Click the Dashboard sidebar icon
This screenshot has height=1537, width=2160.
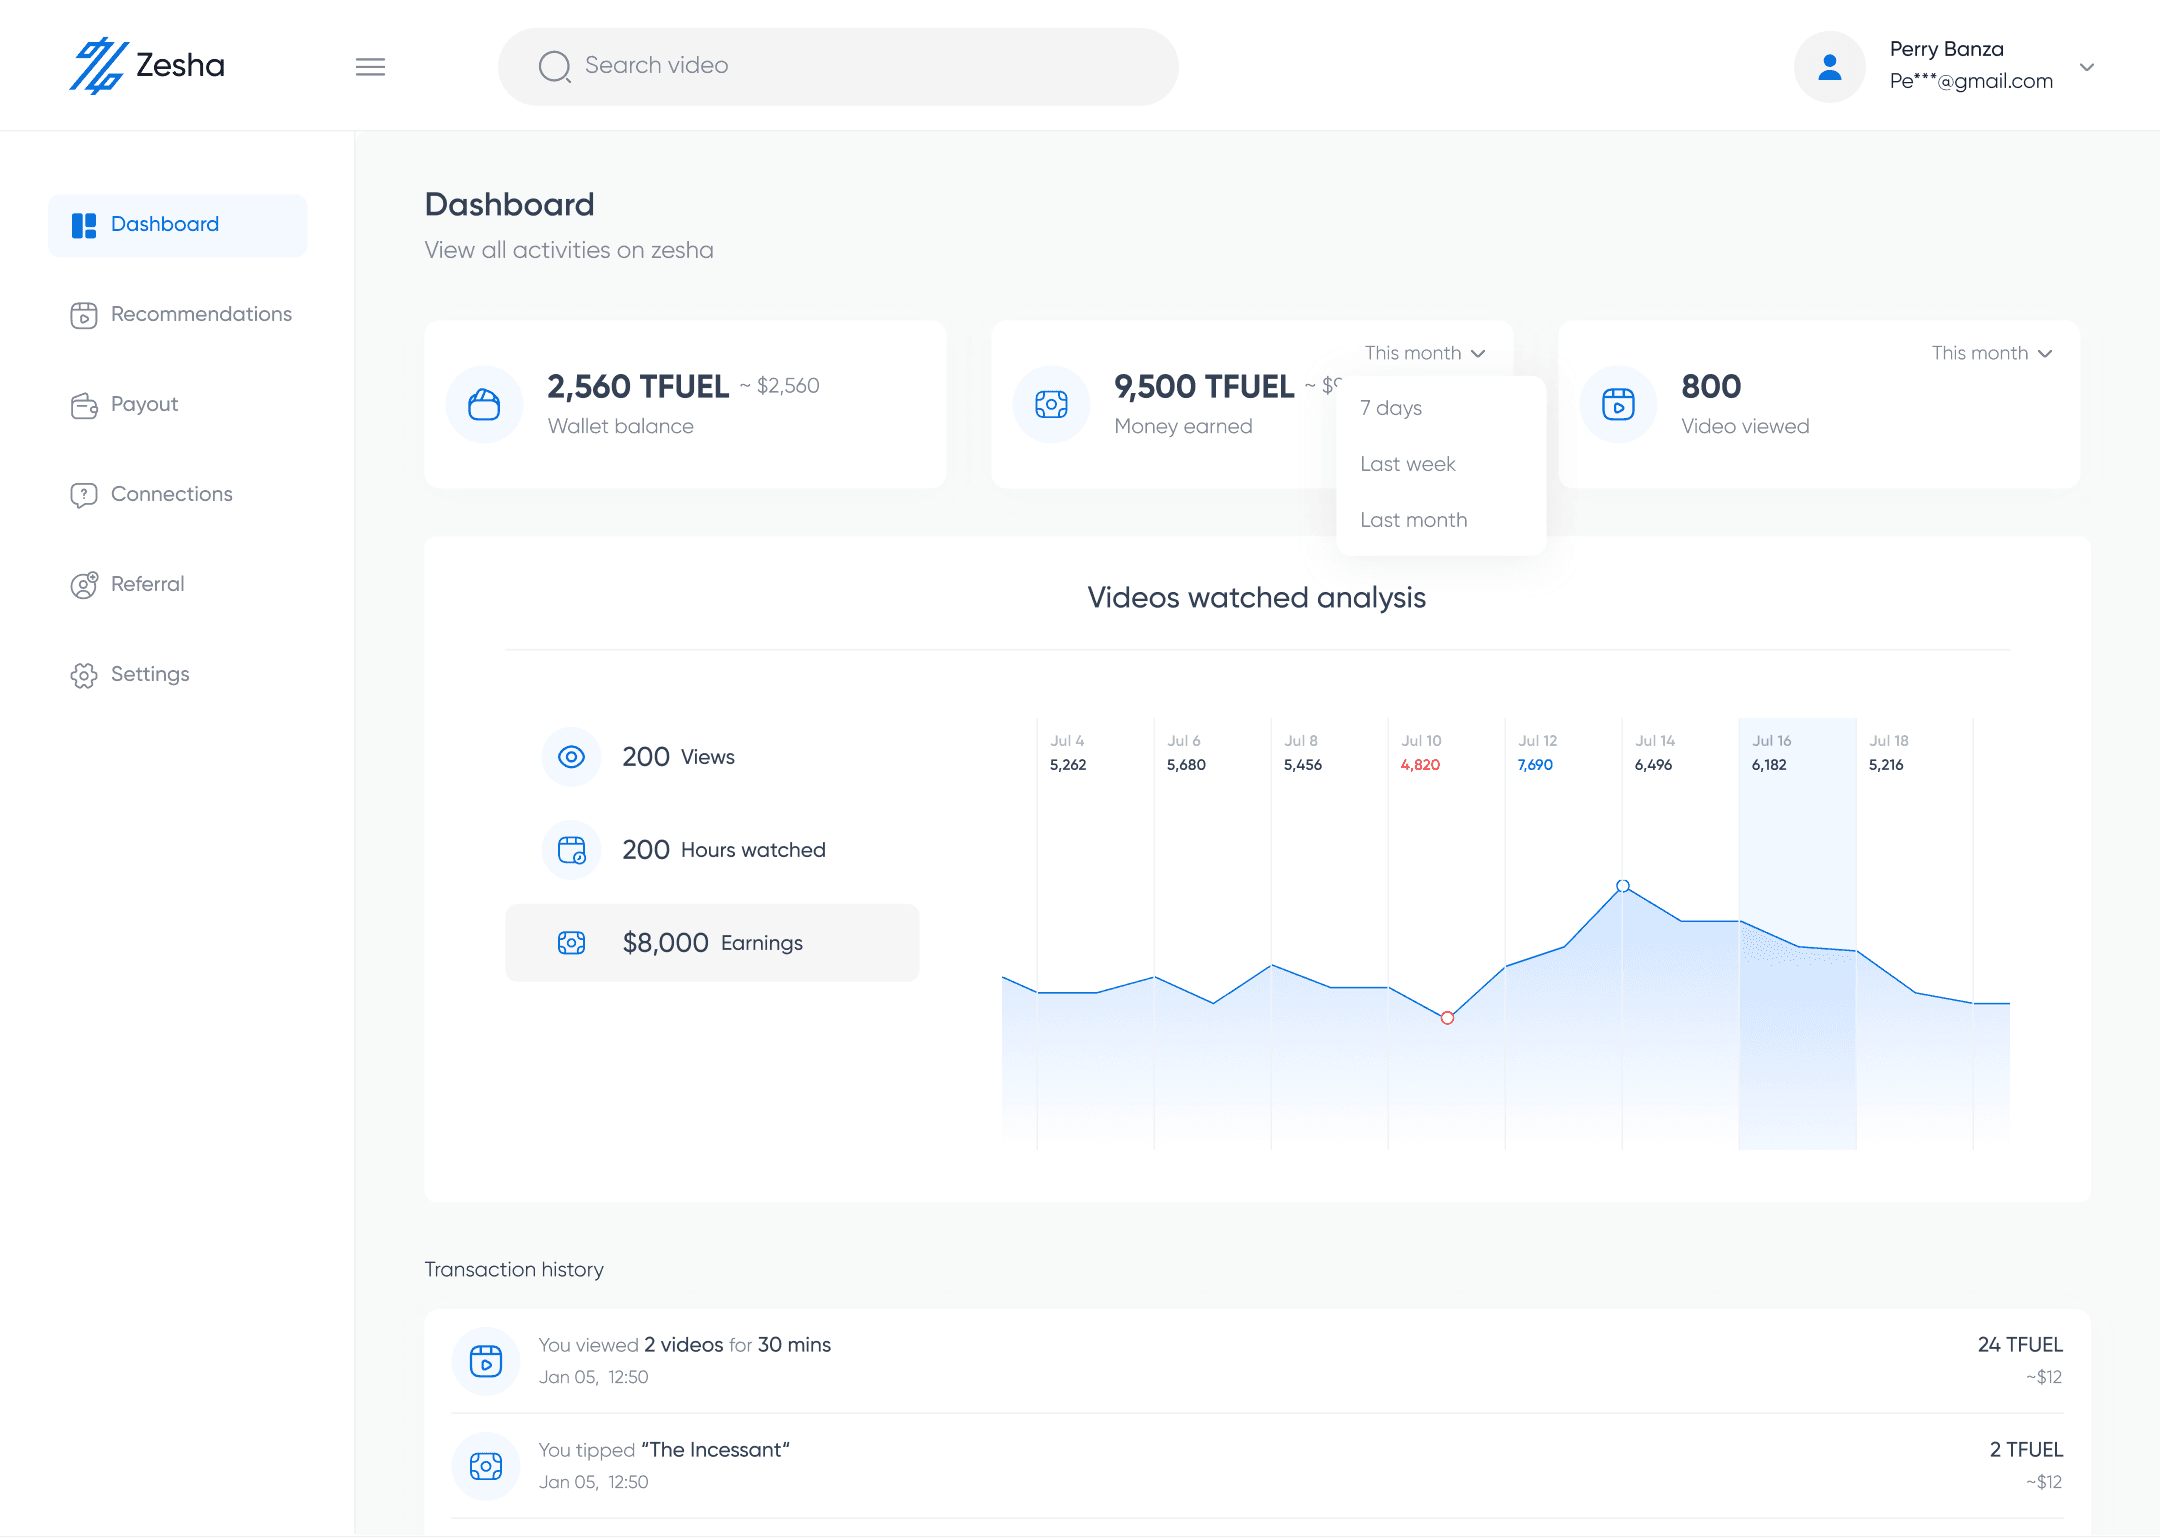coord(84,225)
